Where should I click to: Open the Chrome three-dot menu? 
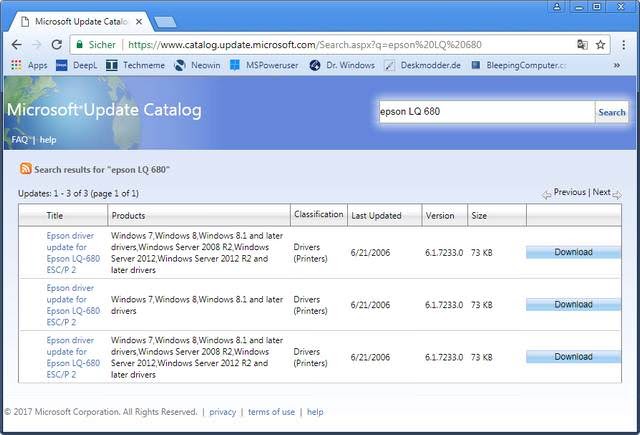pos(623,45)
